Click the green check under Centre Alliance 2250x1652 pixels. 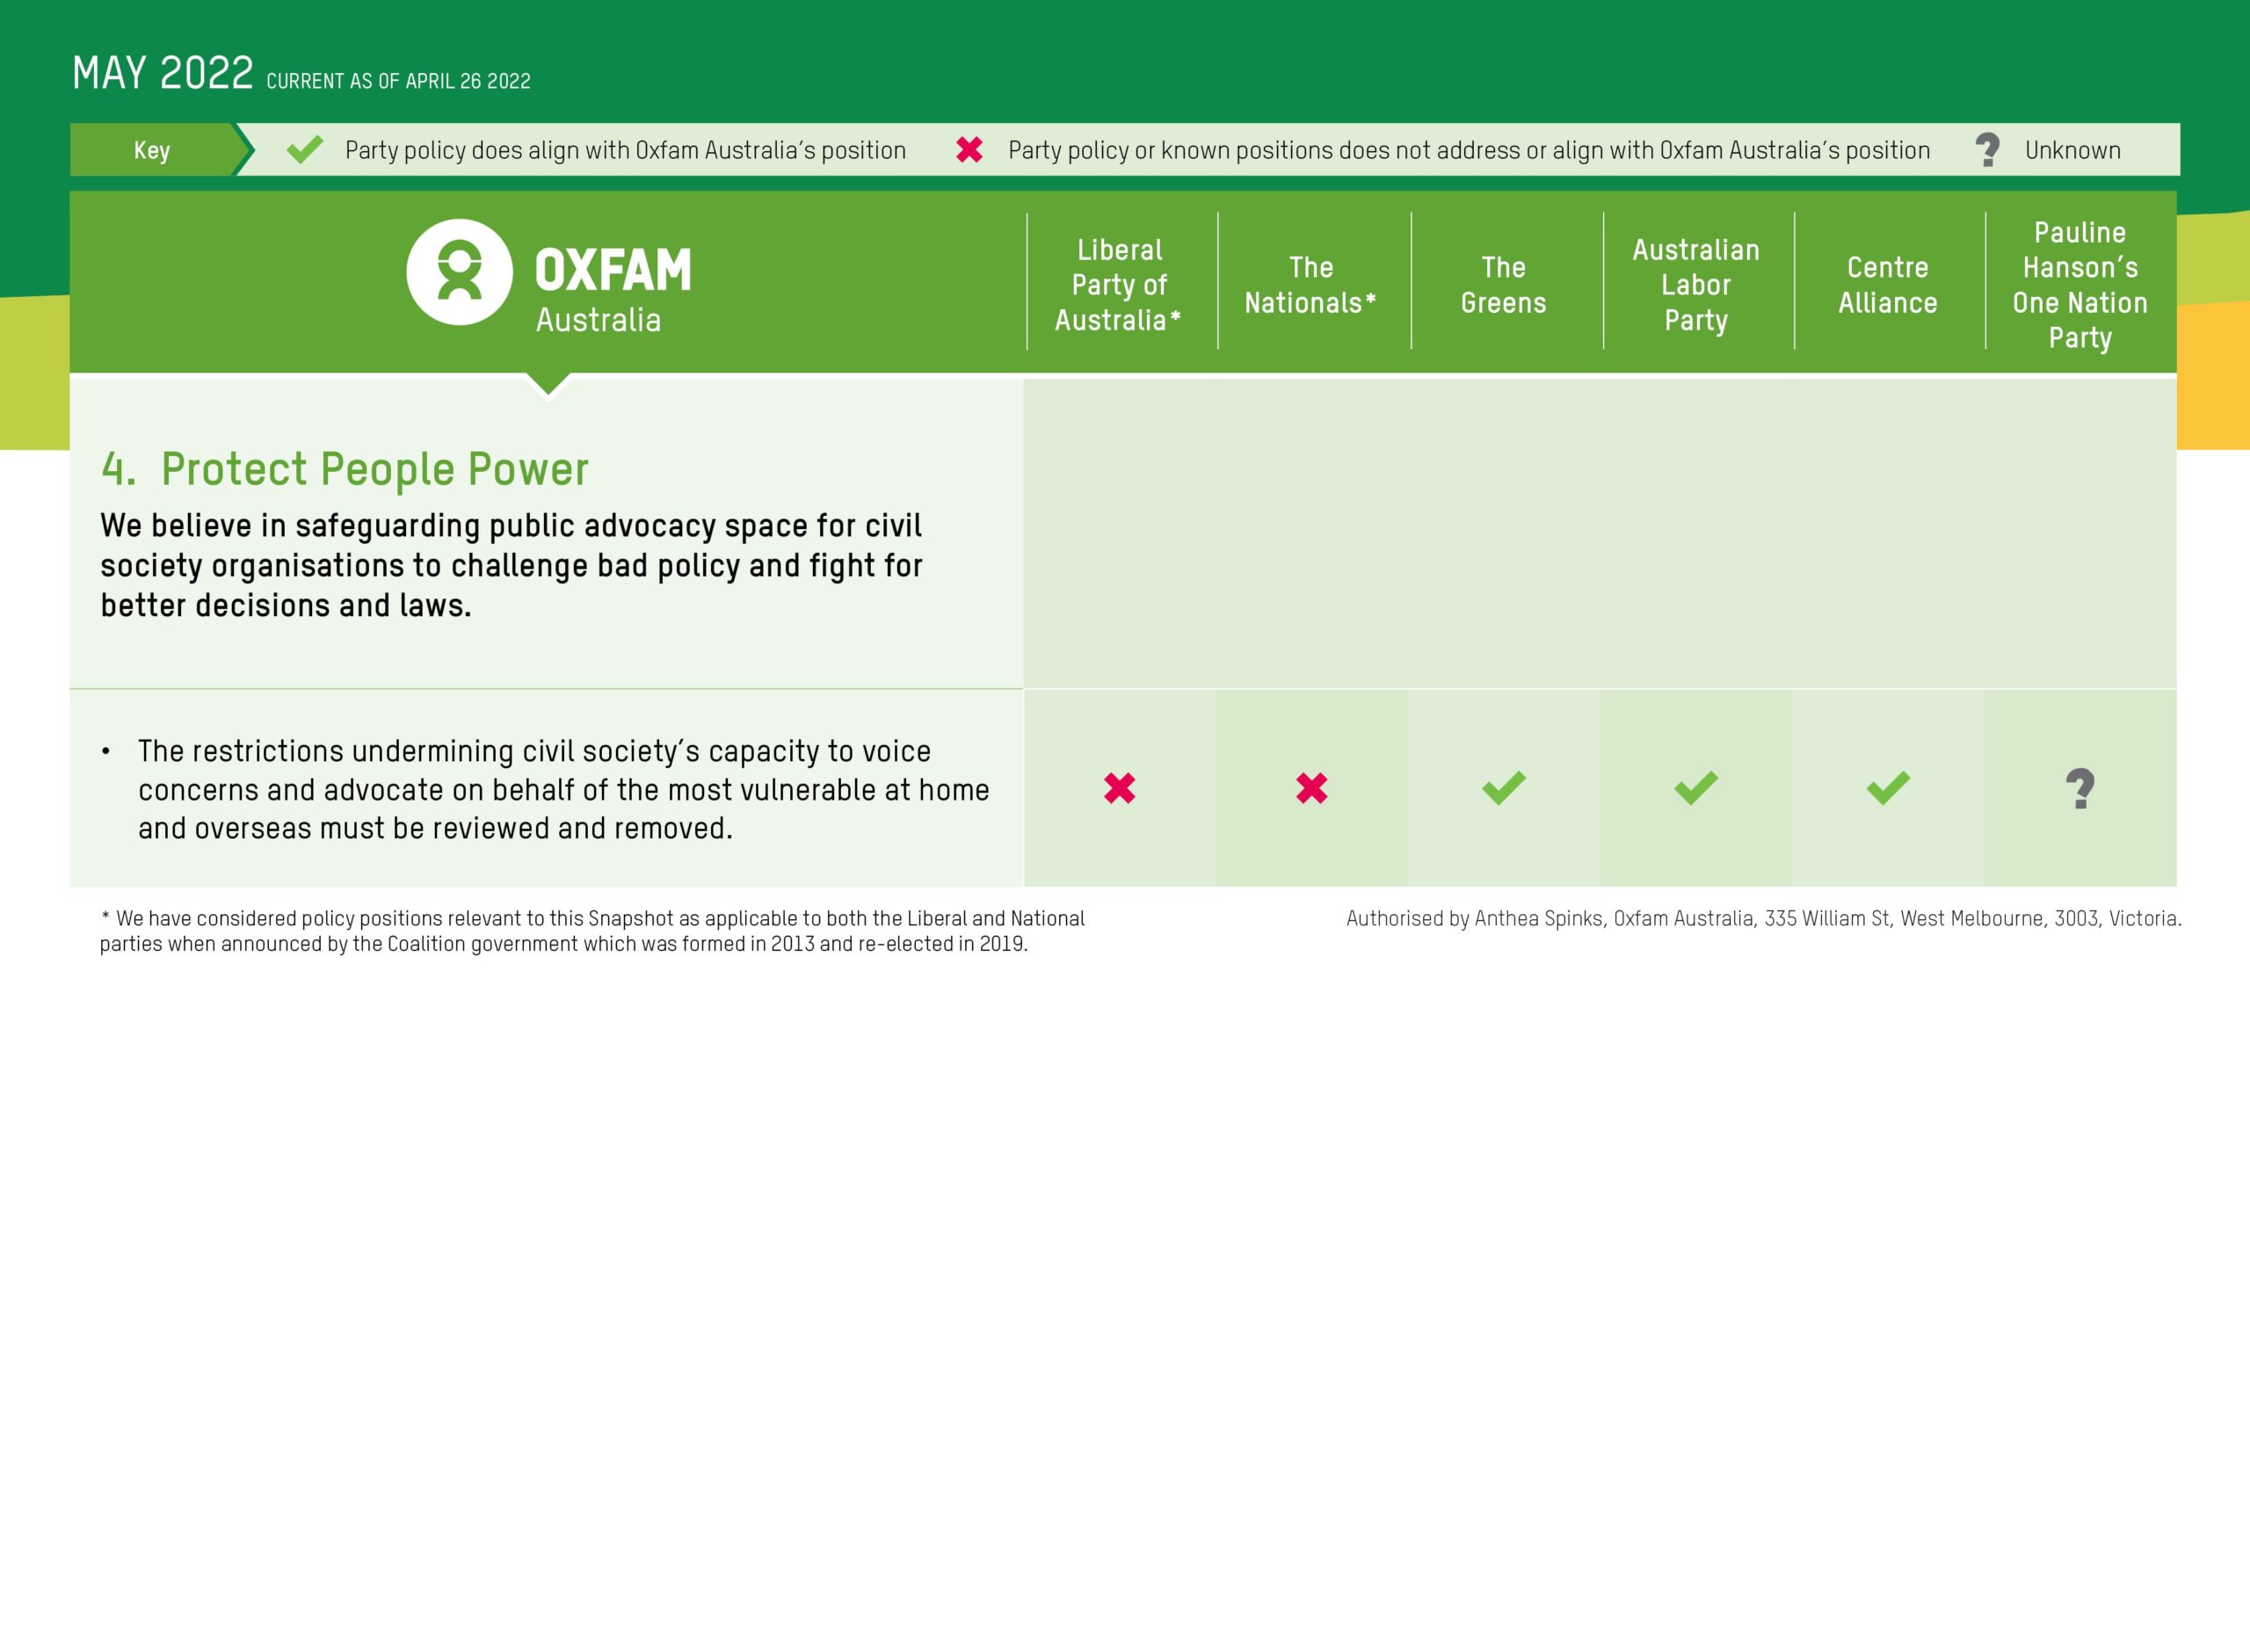[1887, 788]
